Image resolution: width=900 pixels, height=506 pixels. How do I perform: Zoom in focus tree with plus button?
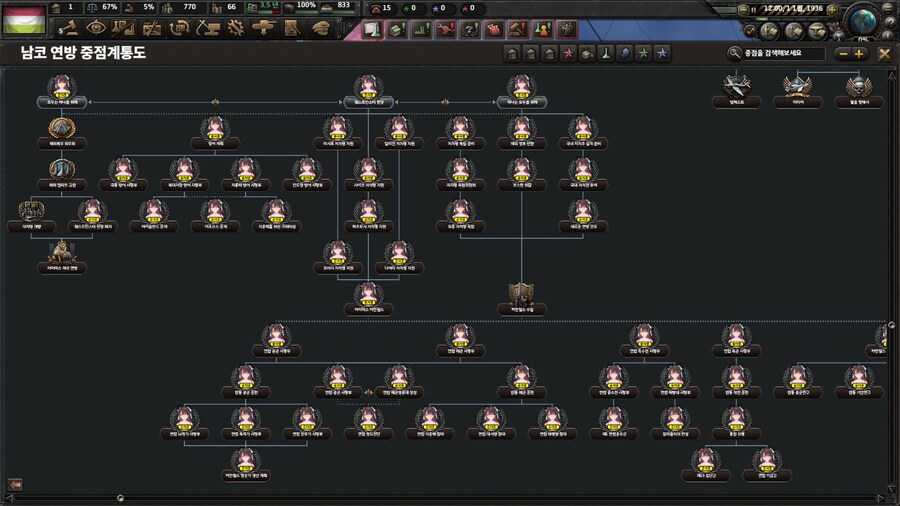tap(859, 53)
